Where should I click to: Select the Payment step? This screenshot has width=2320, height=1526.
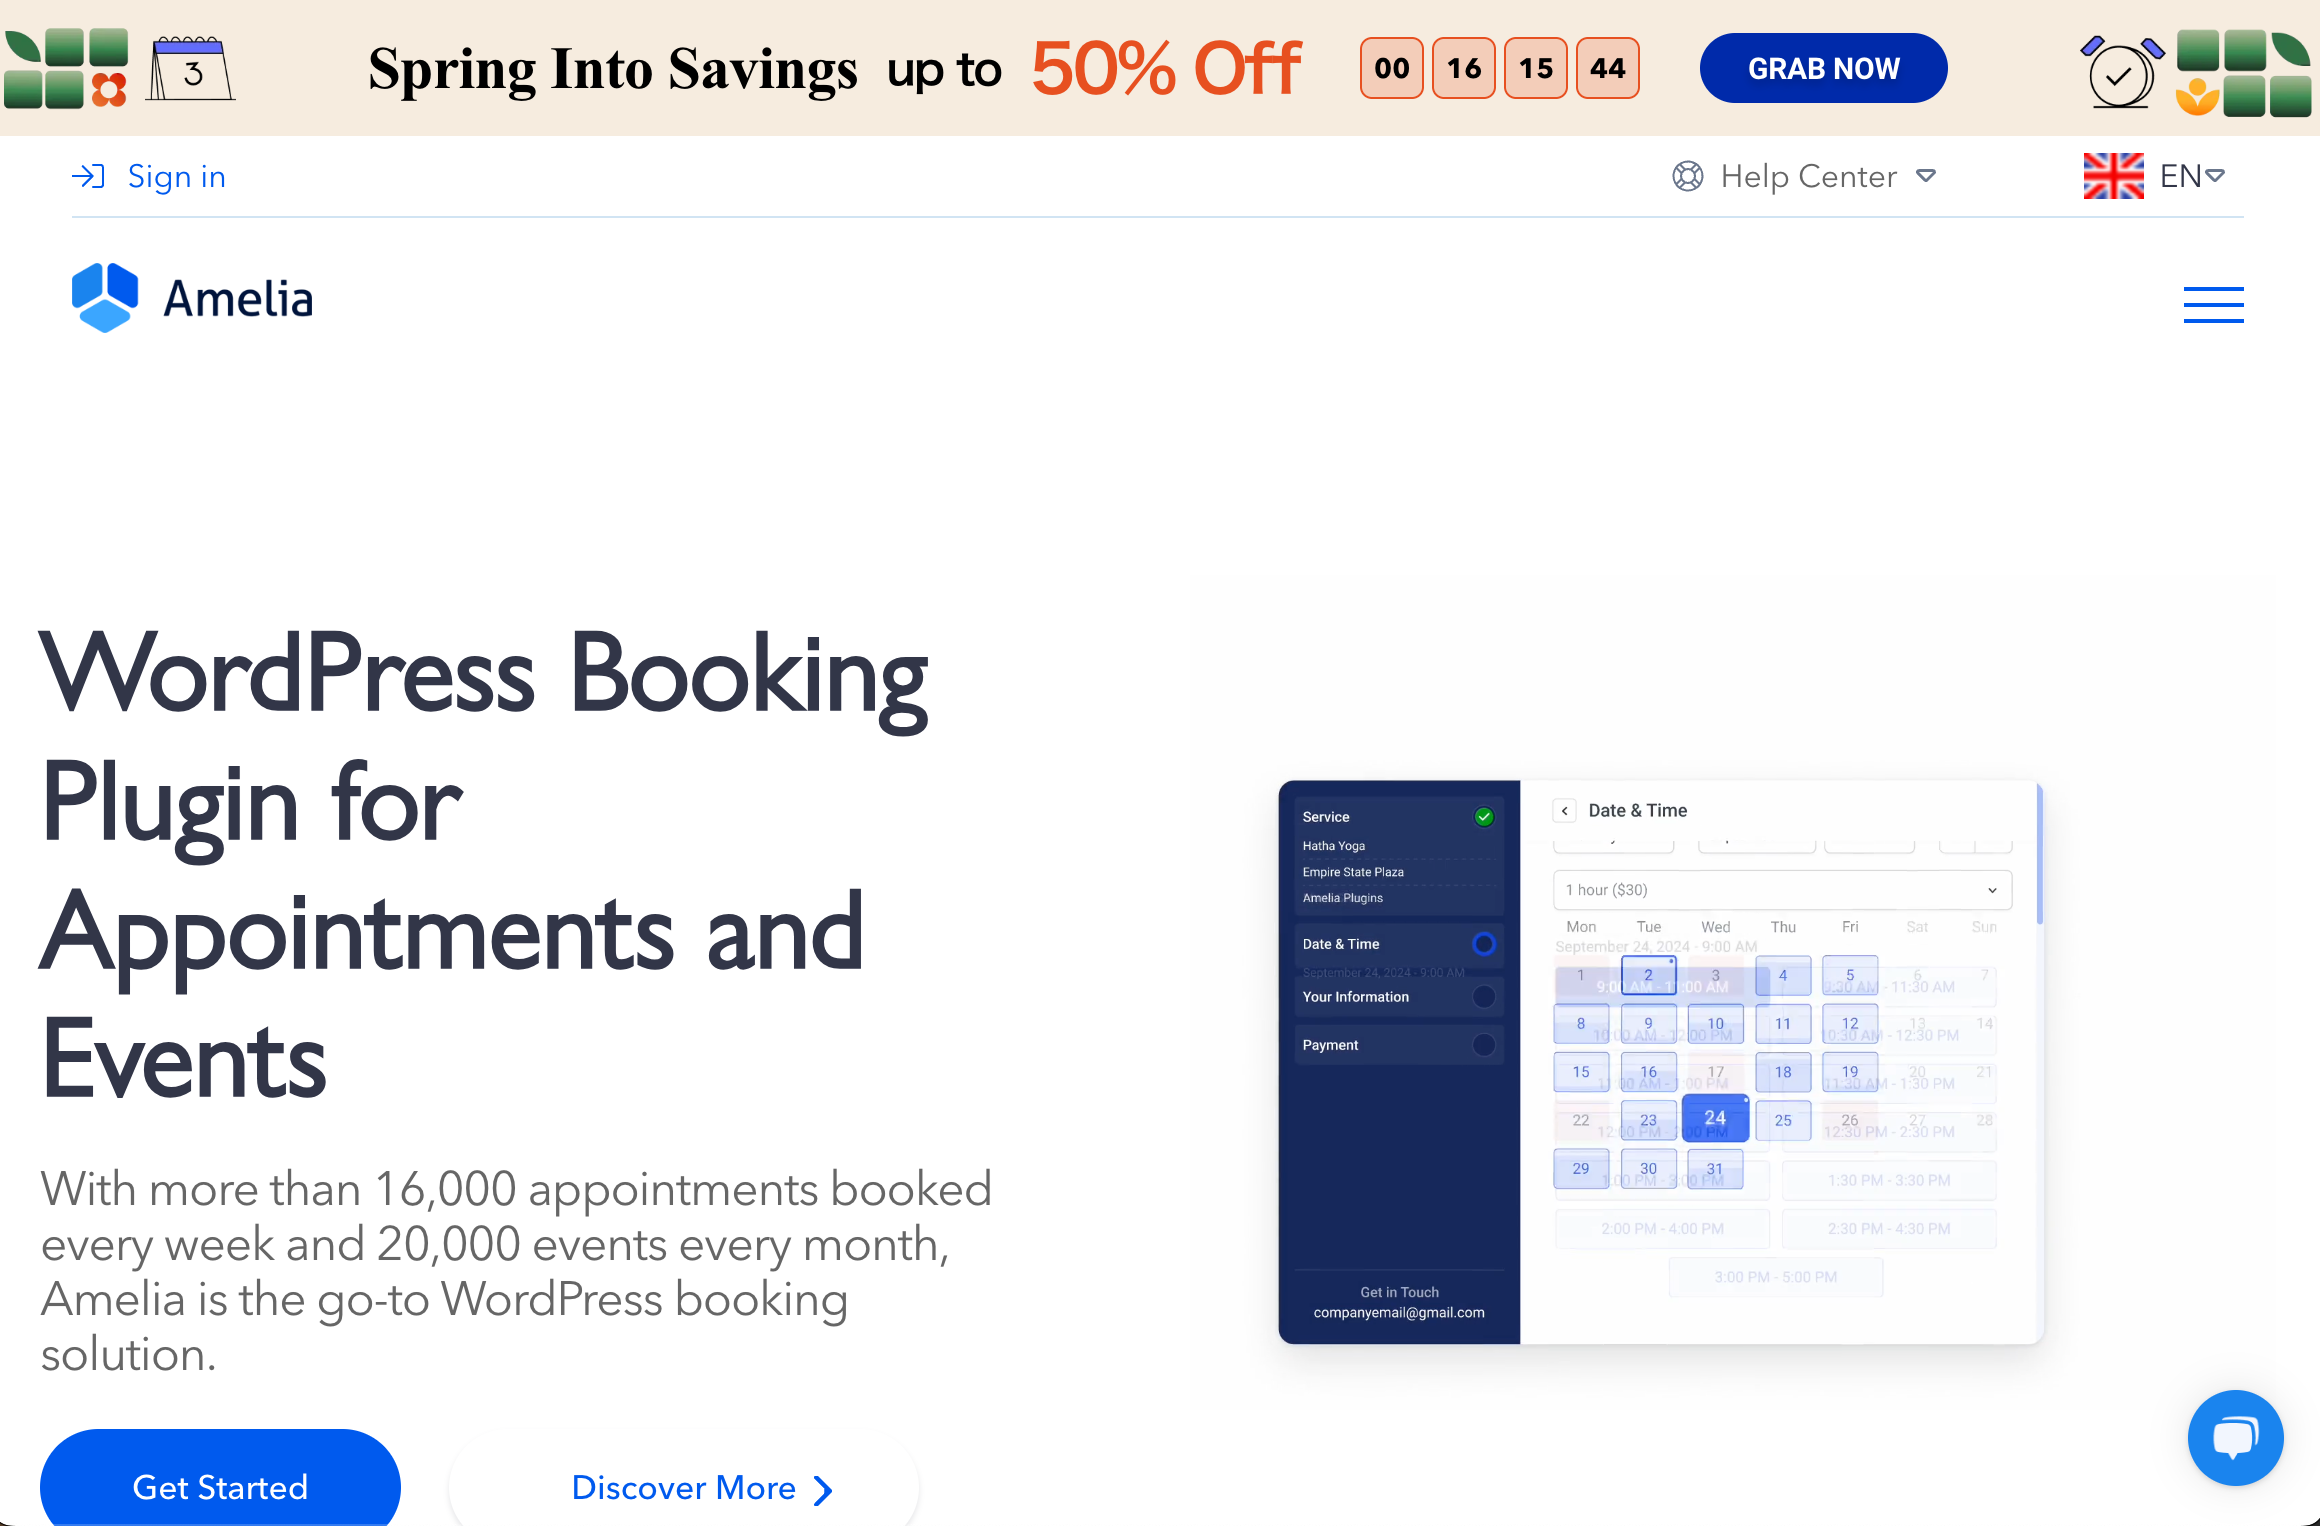click(1398, 1045)
